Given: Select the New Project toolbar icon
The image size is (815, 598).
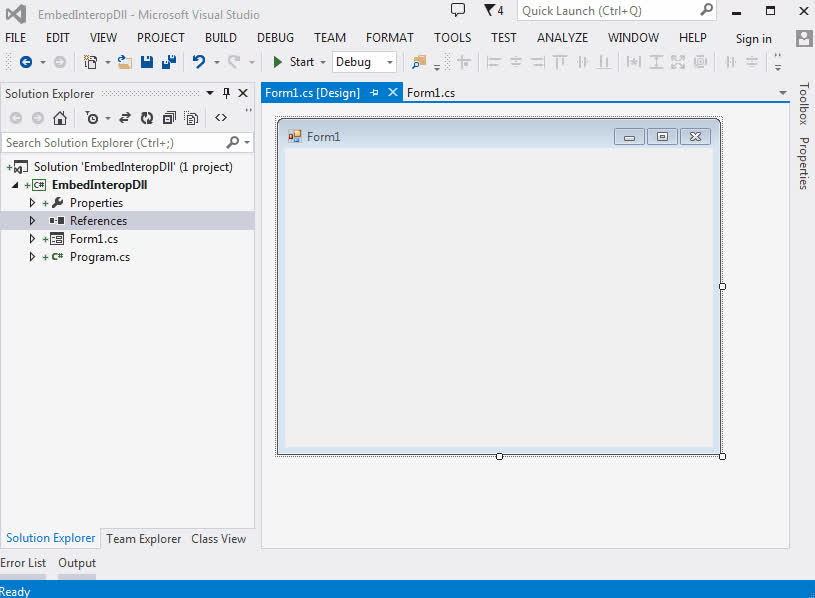Looking at the screenshot, I should coord(91,62).
